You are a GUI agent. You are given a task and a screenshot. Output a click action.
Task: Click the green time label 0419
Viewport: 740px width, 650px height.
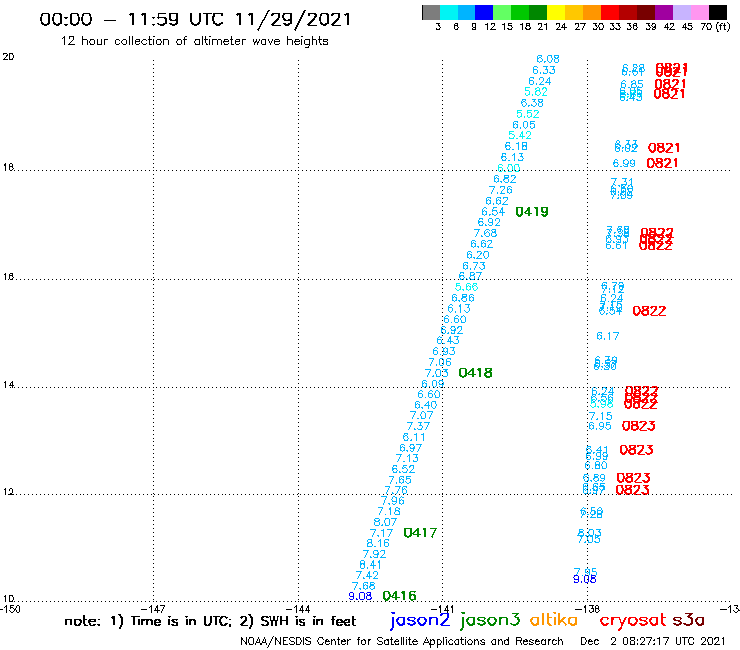click(x=532, y=212)
